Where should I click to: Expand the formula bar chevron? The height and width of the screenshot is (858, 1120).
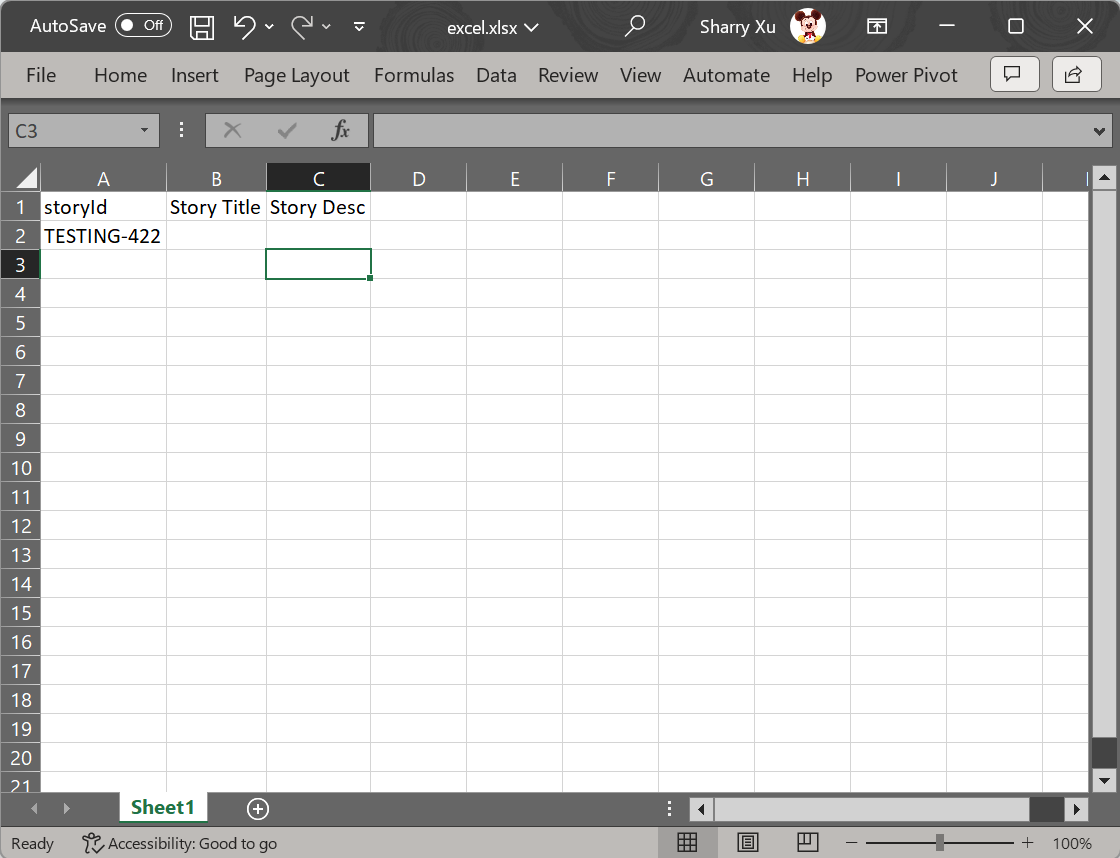1099,131
